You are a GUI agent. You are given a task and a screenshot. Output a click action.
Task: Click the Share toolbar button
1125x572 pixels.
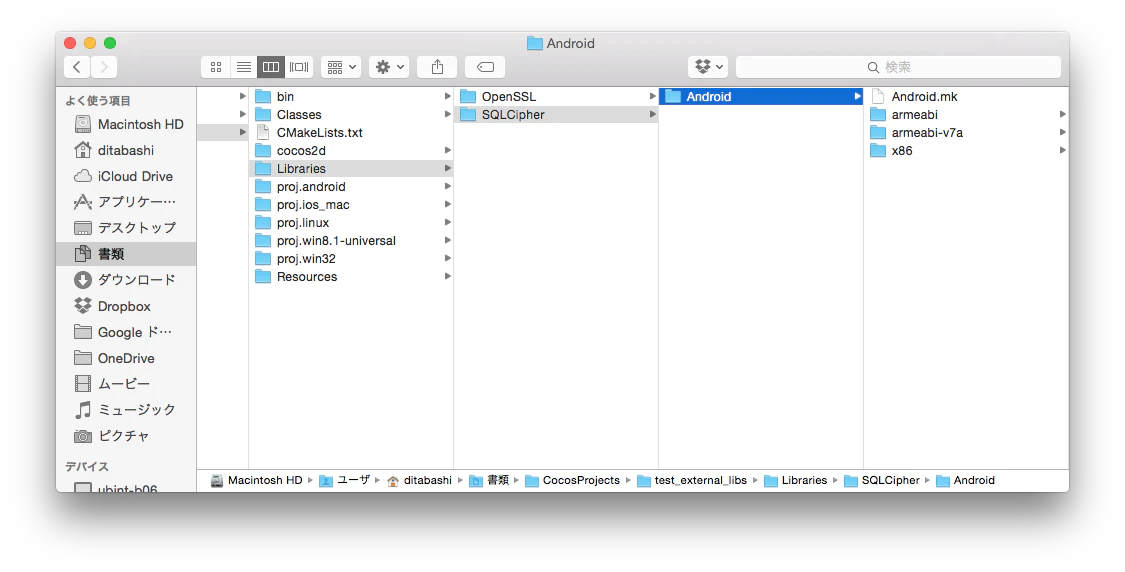coord(437,67)
